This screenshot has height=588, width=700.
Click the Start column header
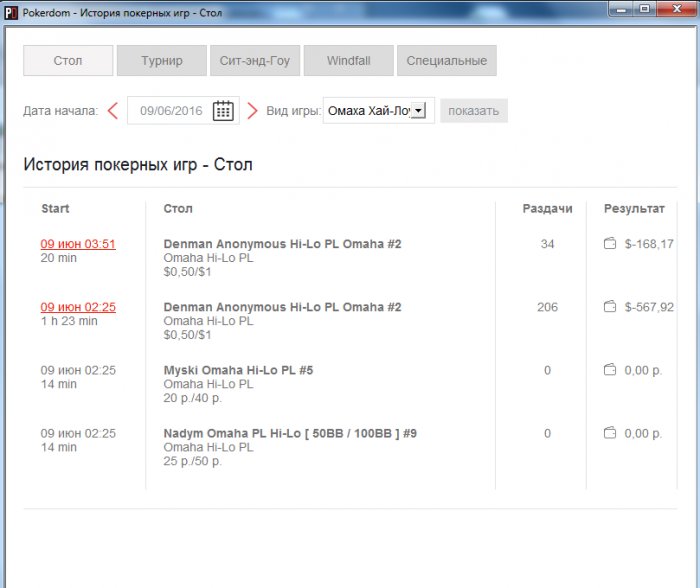pos(55,209)
